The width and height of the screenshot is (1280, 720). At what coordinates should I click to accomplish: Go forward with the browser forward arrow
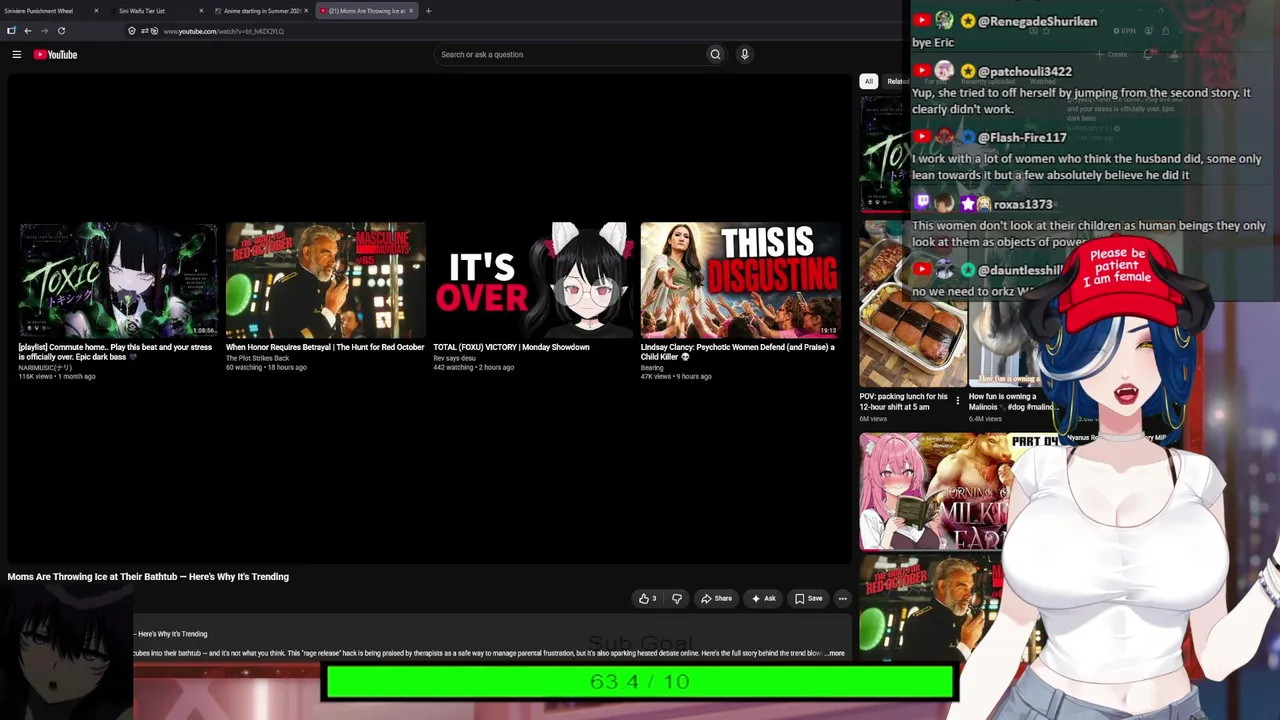click(x=44, y=31)
